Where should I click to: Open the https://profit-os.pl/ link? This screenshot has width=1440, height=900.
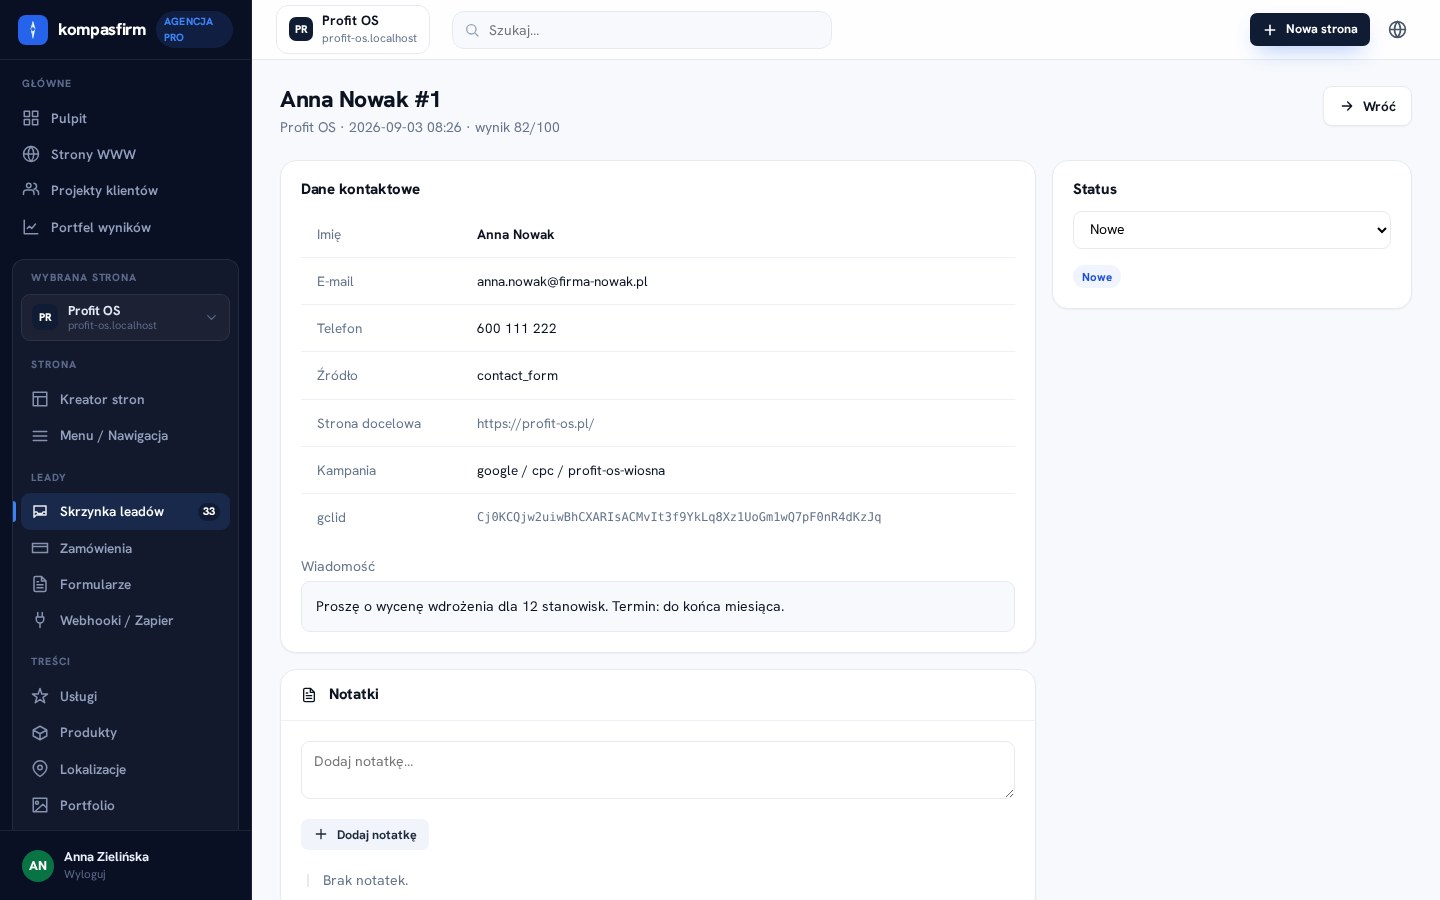(535, 423)
